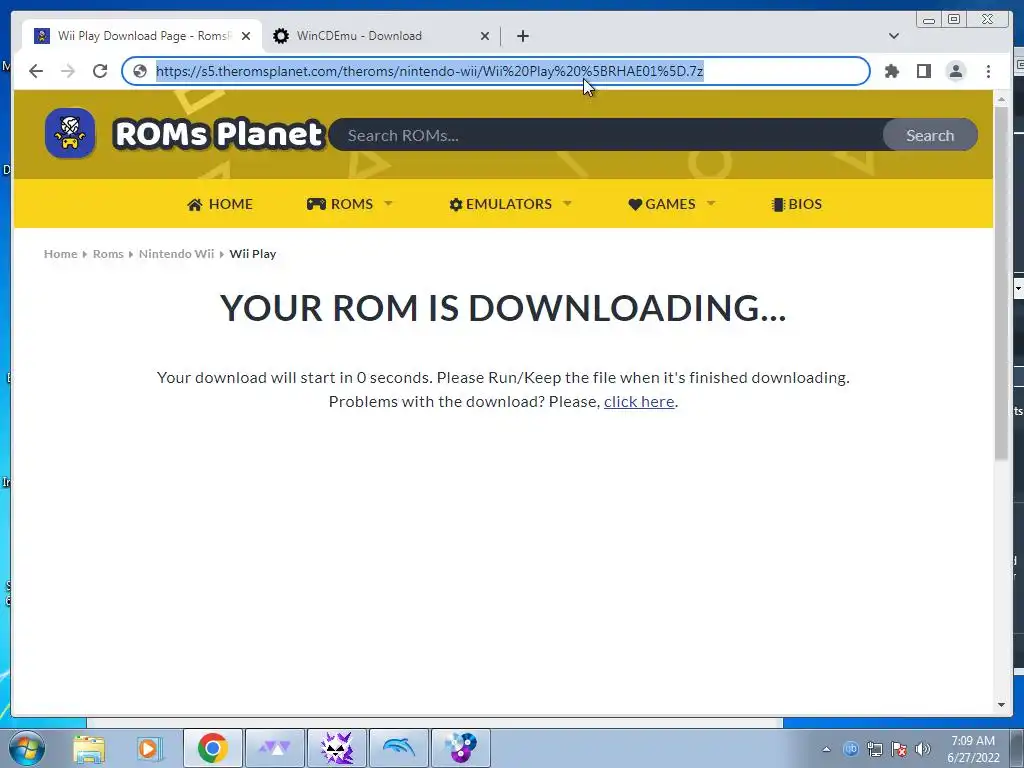Viewport: 1024px width, 768px height.
Task: Open the ROMS menu item
Action: coord(340,204)
